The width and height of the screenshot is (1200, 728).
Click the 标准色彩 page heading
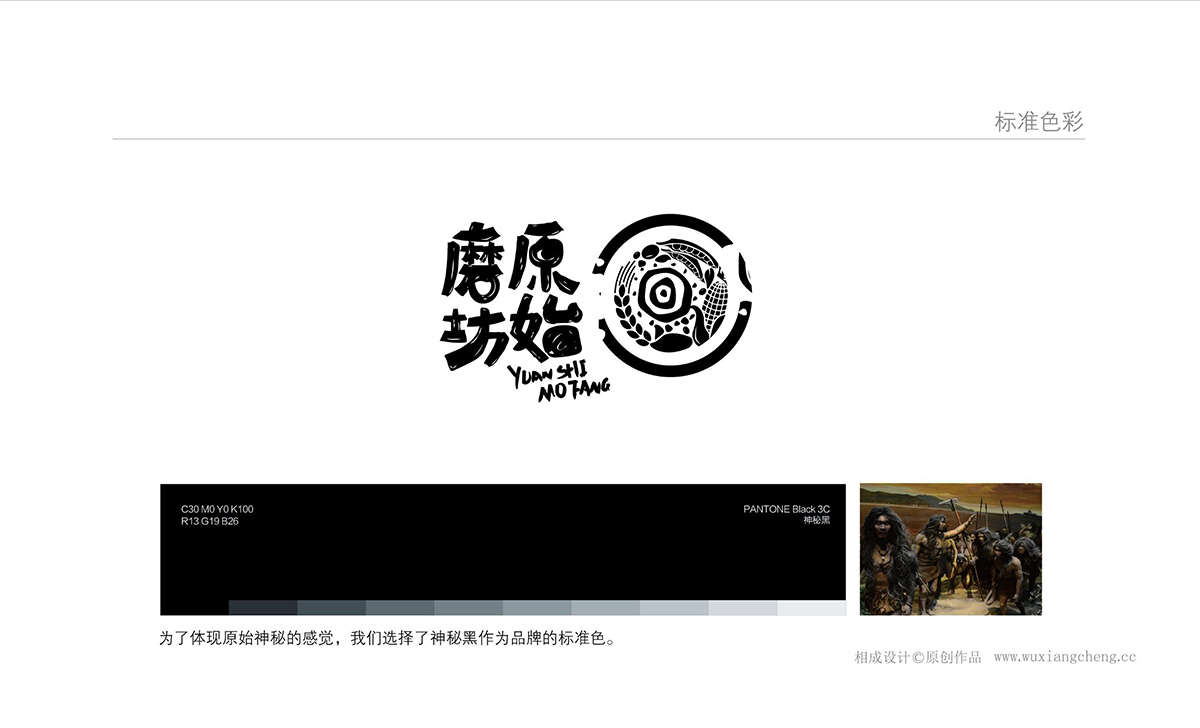point(1039,122)
